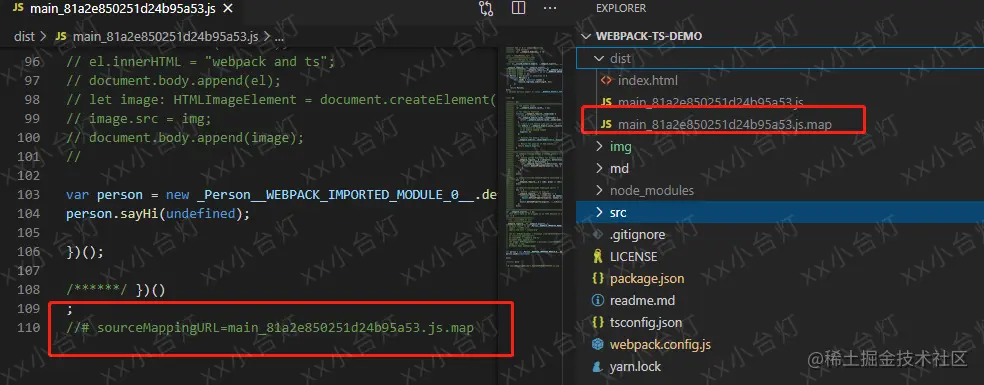Click the webpack icon beside webpack.config.js
This screenshot has width=984, height=385.
[x=598, y=344]
